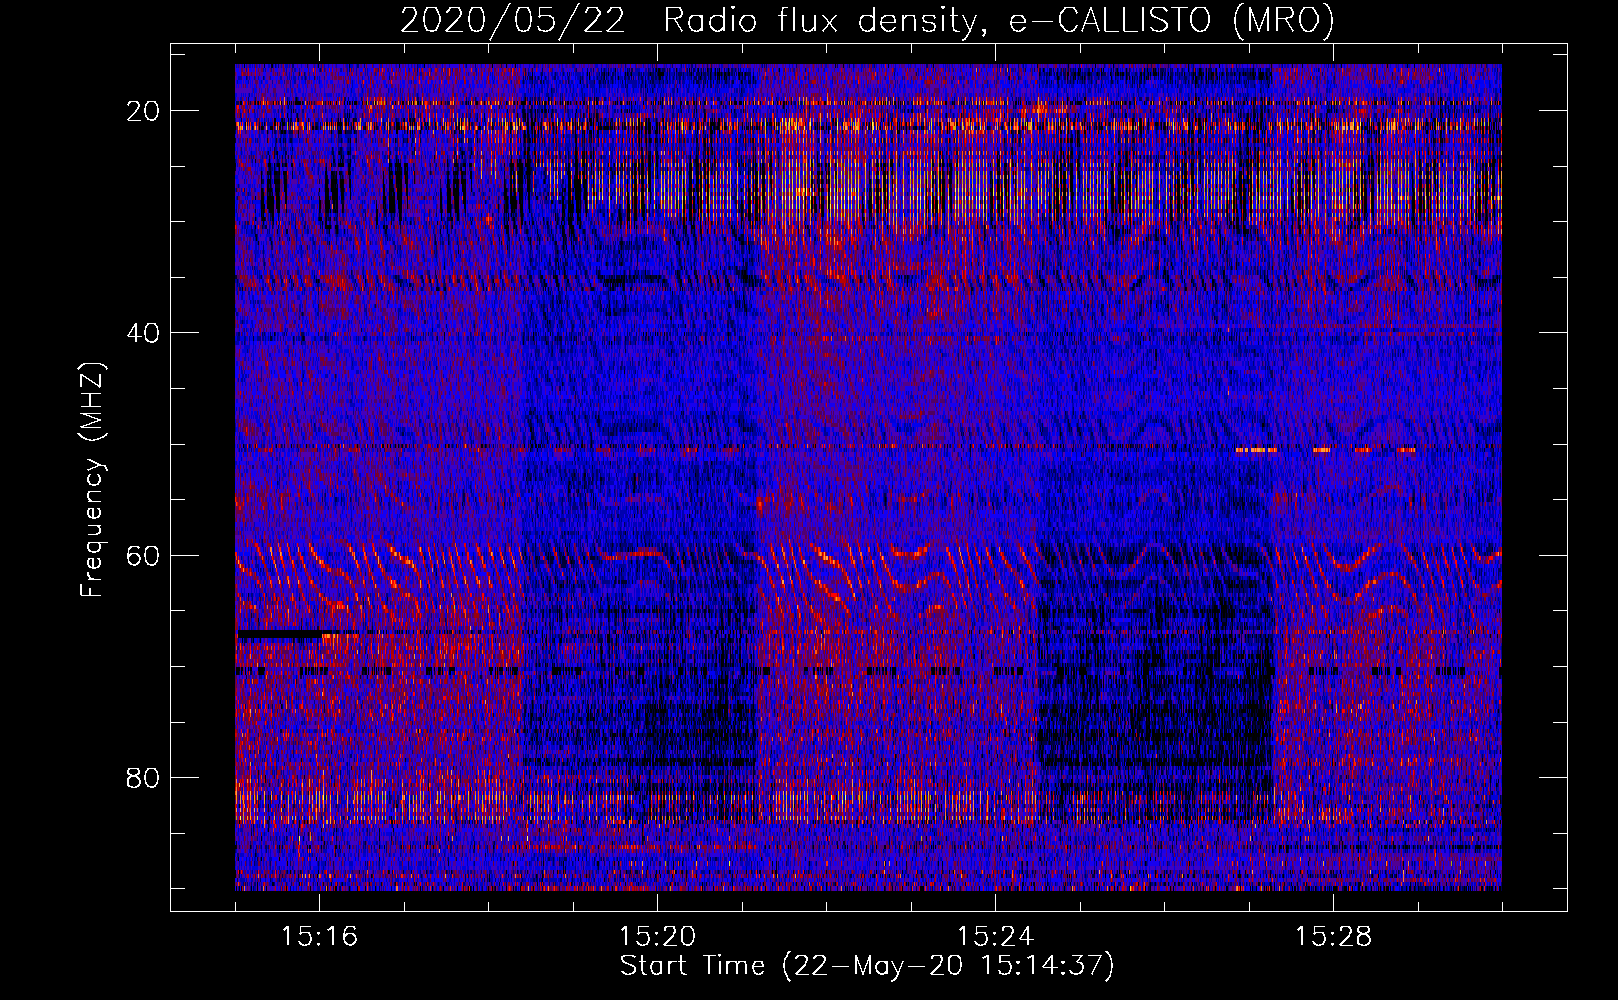Select the 80 MHz frequency tick label
Image resolution: width=1618 pixels, height=1000 pixels.
pyautogui.click(x=144, y=778)
